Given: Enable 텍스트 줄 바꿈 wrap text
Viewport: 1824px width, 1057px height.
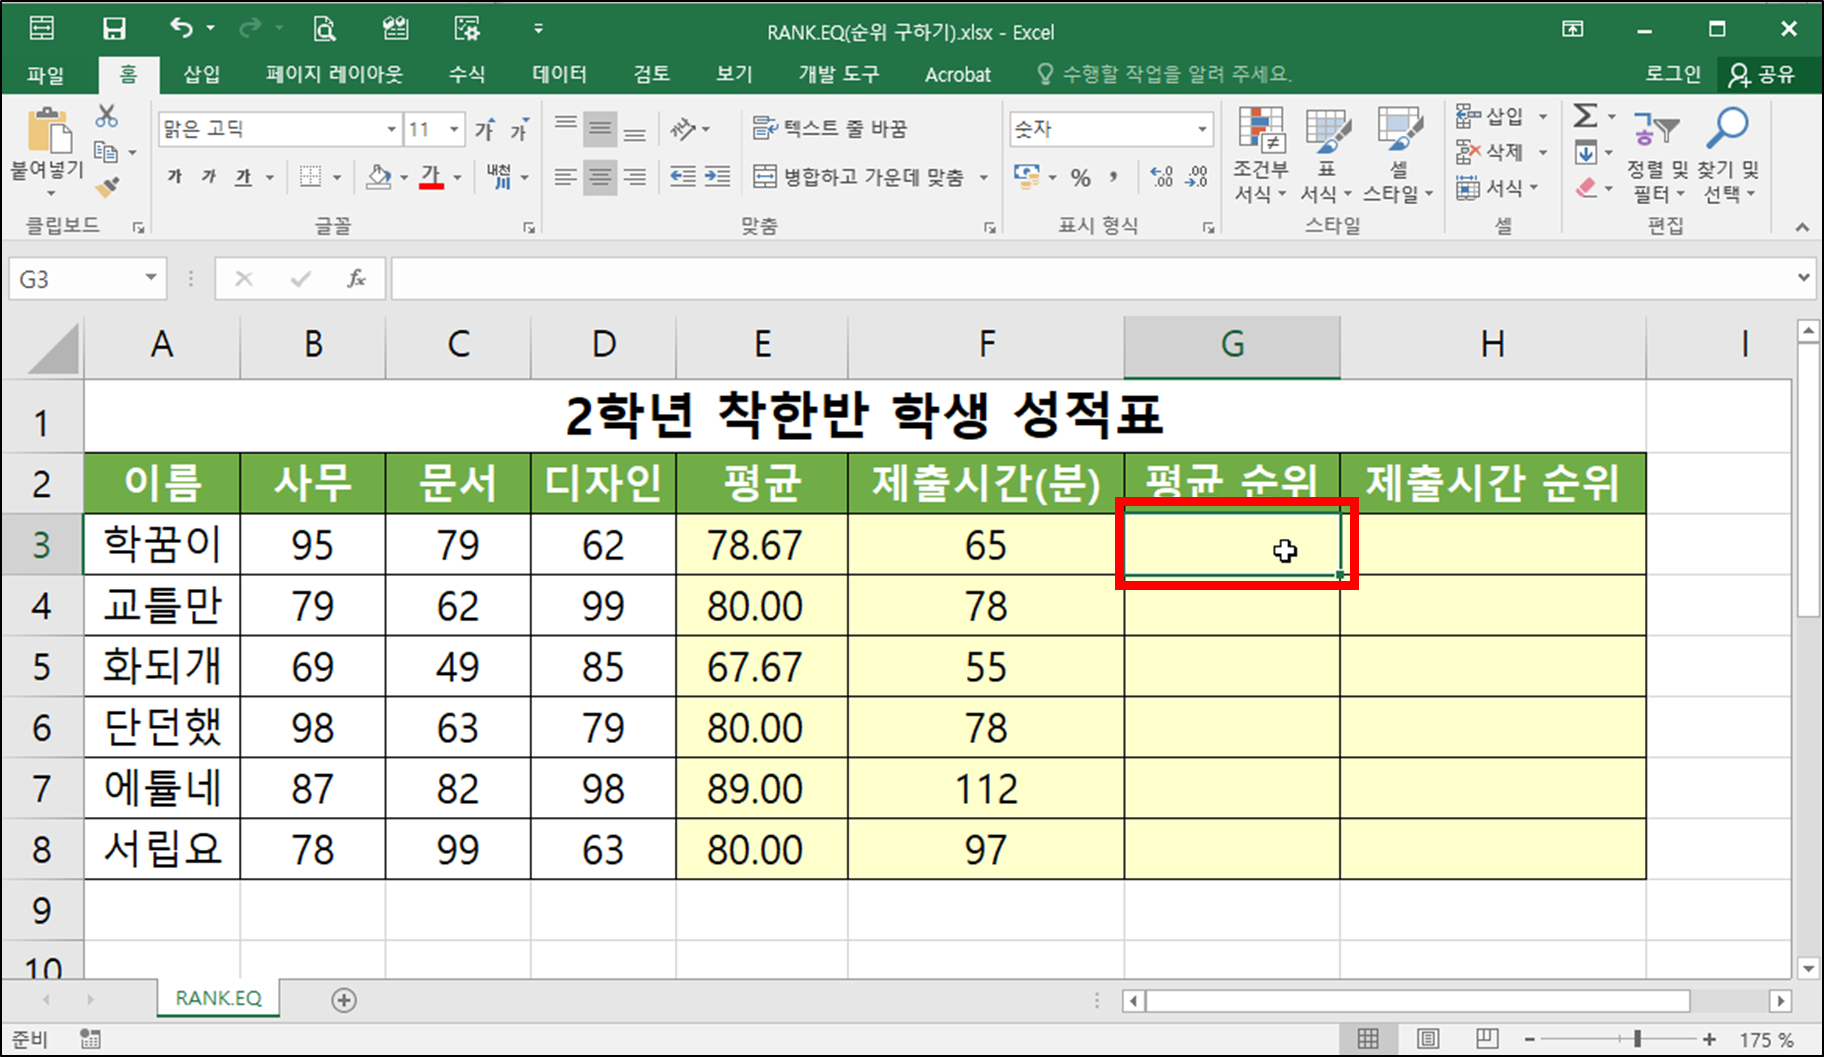Looking at the screenshot, I should click(829, 128).
